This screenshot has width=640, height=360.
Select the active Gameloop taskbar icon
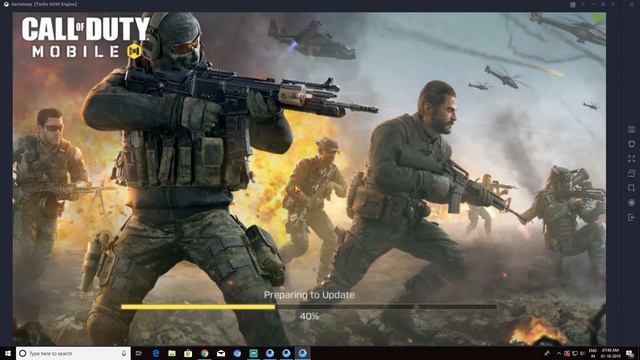pyautogui.click(x=302, y=353)
